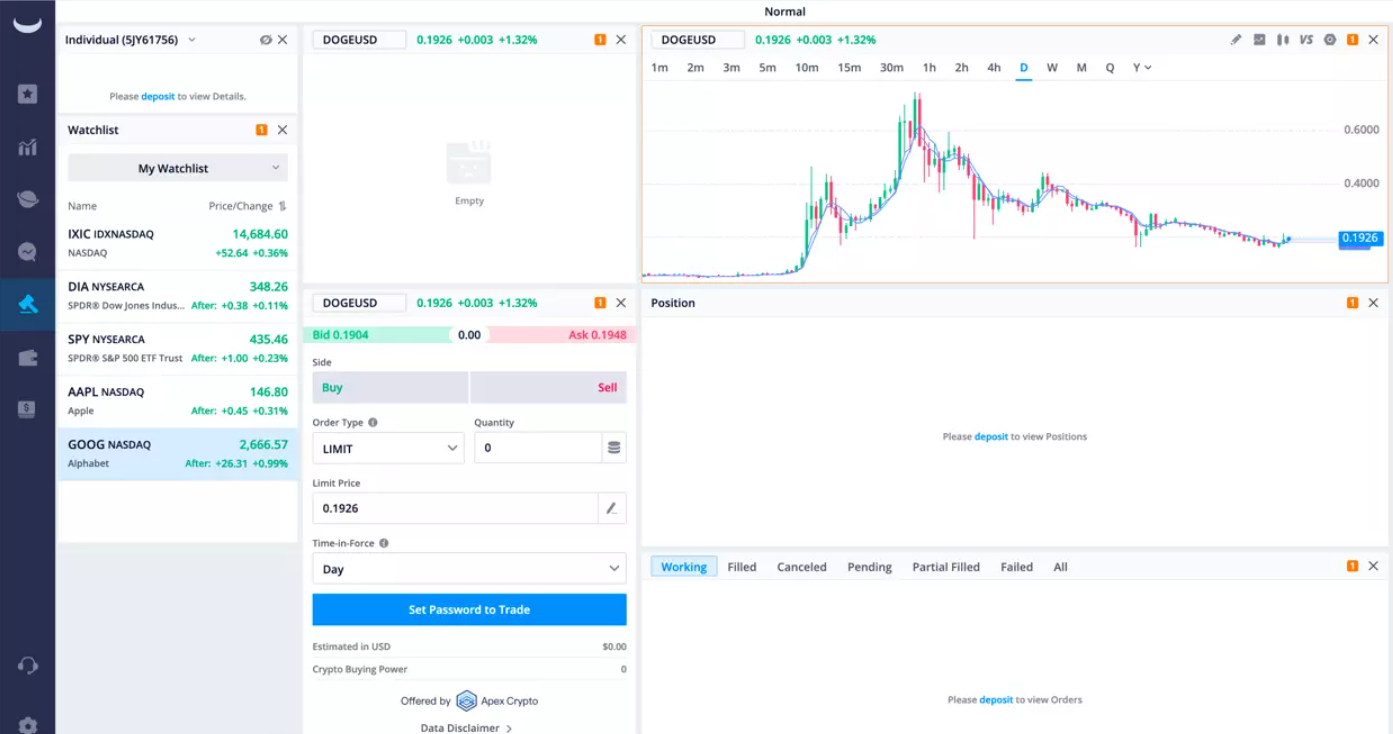This screenshot has height=734, width=1393.
Task: Open the messages chat icon in sidebar
Action: [x=27, y=252]
